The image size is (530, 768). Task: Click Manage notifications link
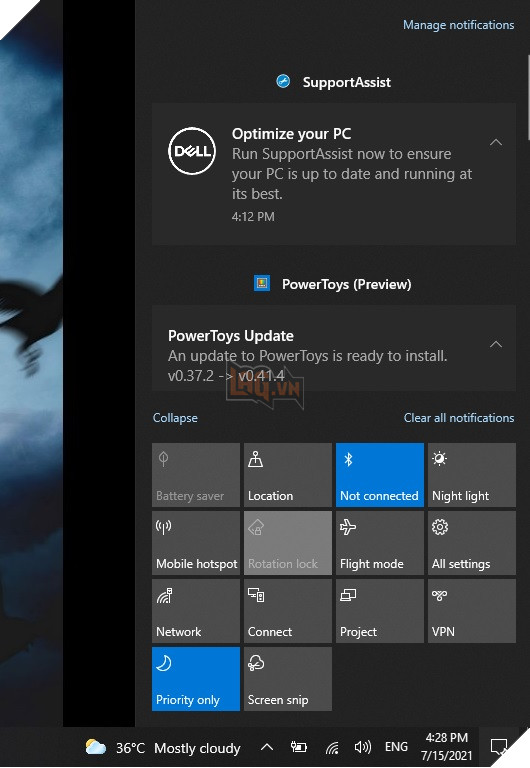pos(458,25)
